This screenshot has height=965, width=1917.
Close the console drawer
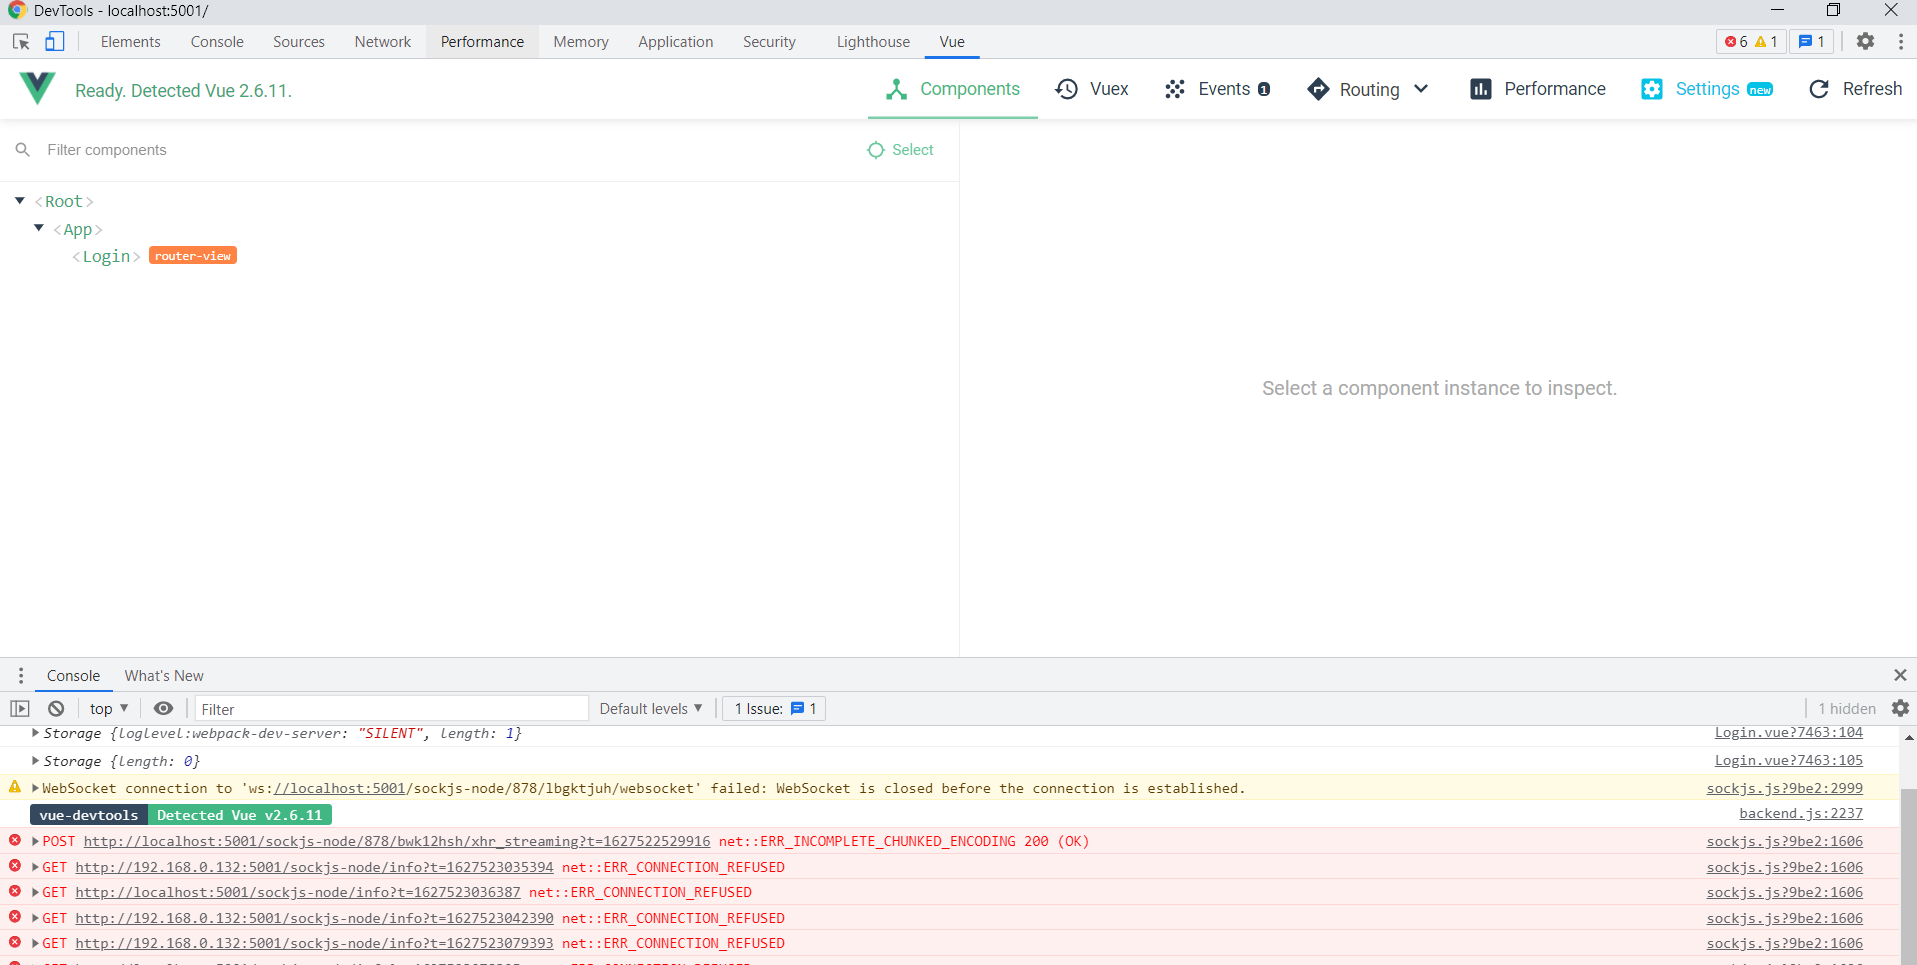click(x=1900, y=676)
